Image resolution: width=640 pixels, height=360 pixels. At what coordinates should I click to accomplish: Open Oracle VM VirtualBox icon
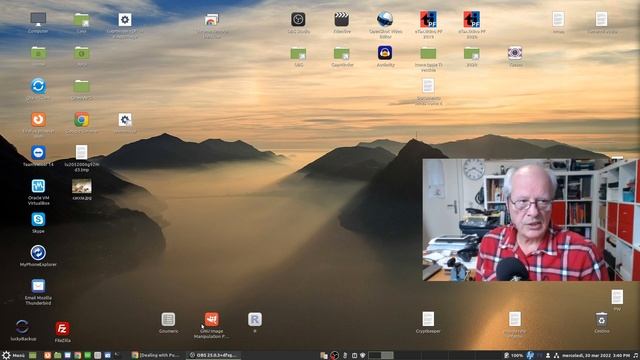(38, 187)
